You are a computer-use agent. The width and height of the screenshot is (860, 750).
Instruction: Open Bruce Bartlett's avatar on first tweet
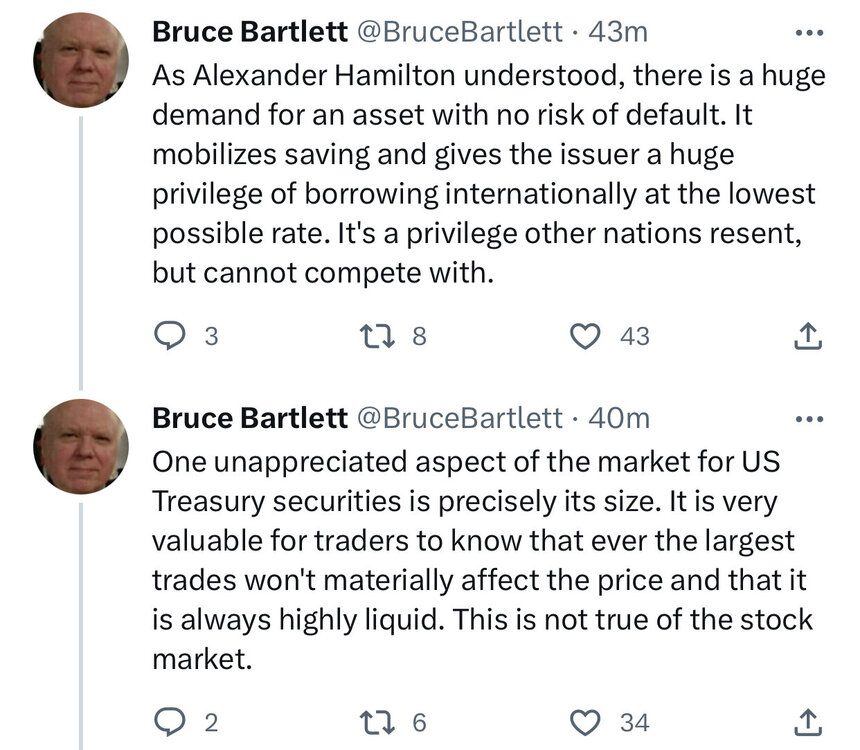point(81,60)
